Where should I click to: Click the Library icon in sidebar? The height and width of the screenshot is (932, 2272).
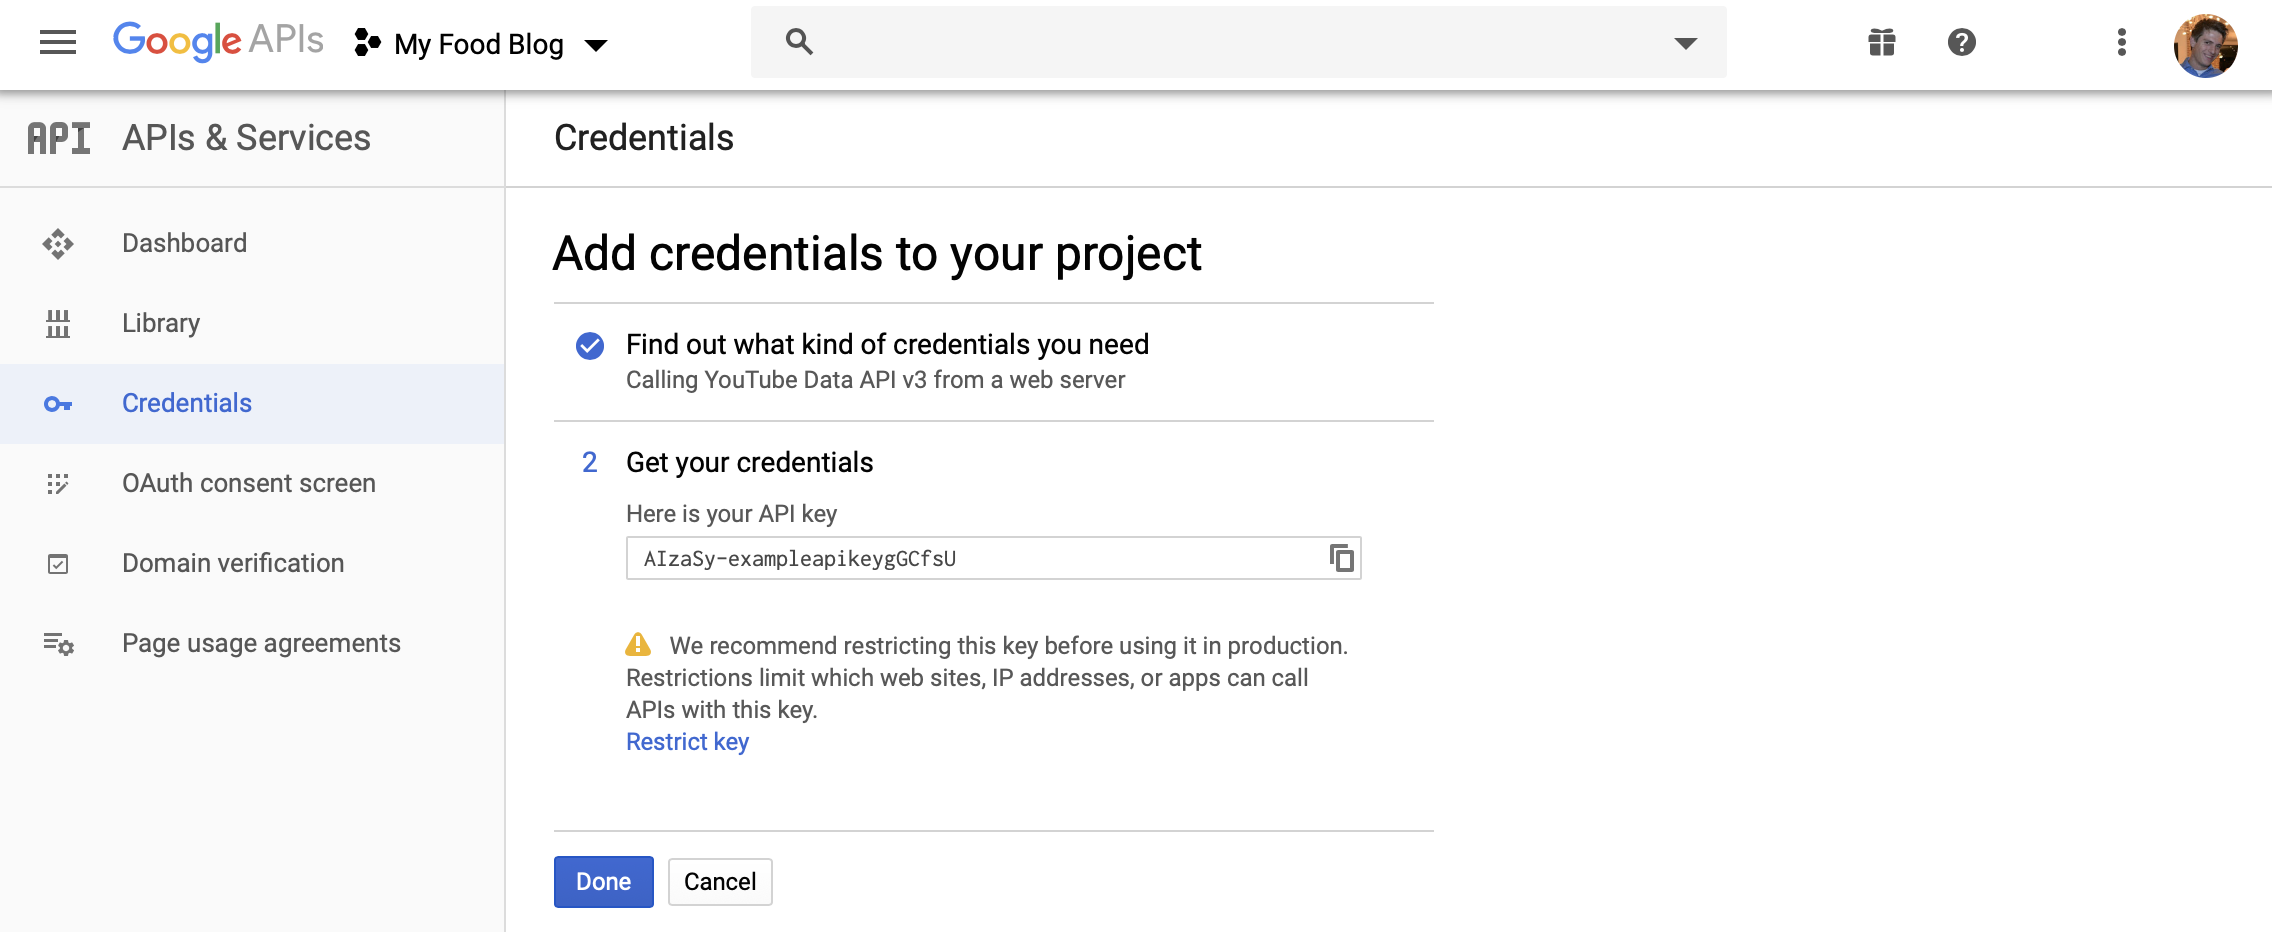[x=58, y=323]
